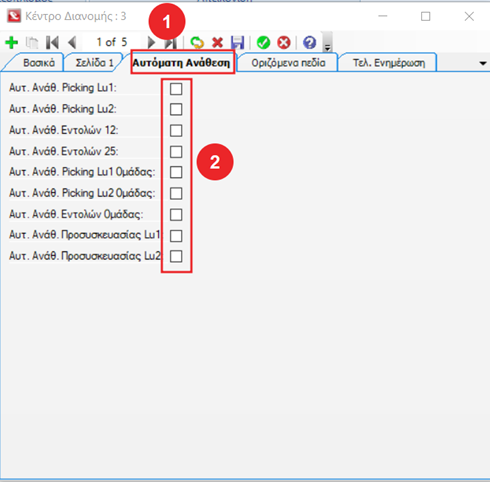Click the green refresh arrows icon
This screenshot has height=482, width=490.
point(197,43)
